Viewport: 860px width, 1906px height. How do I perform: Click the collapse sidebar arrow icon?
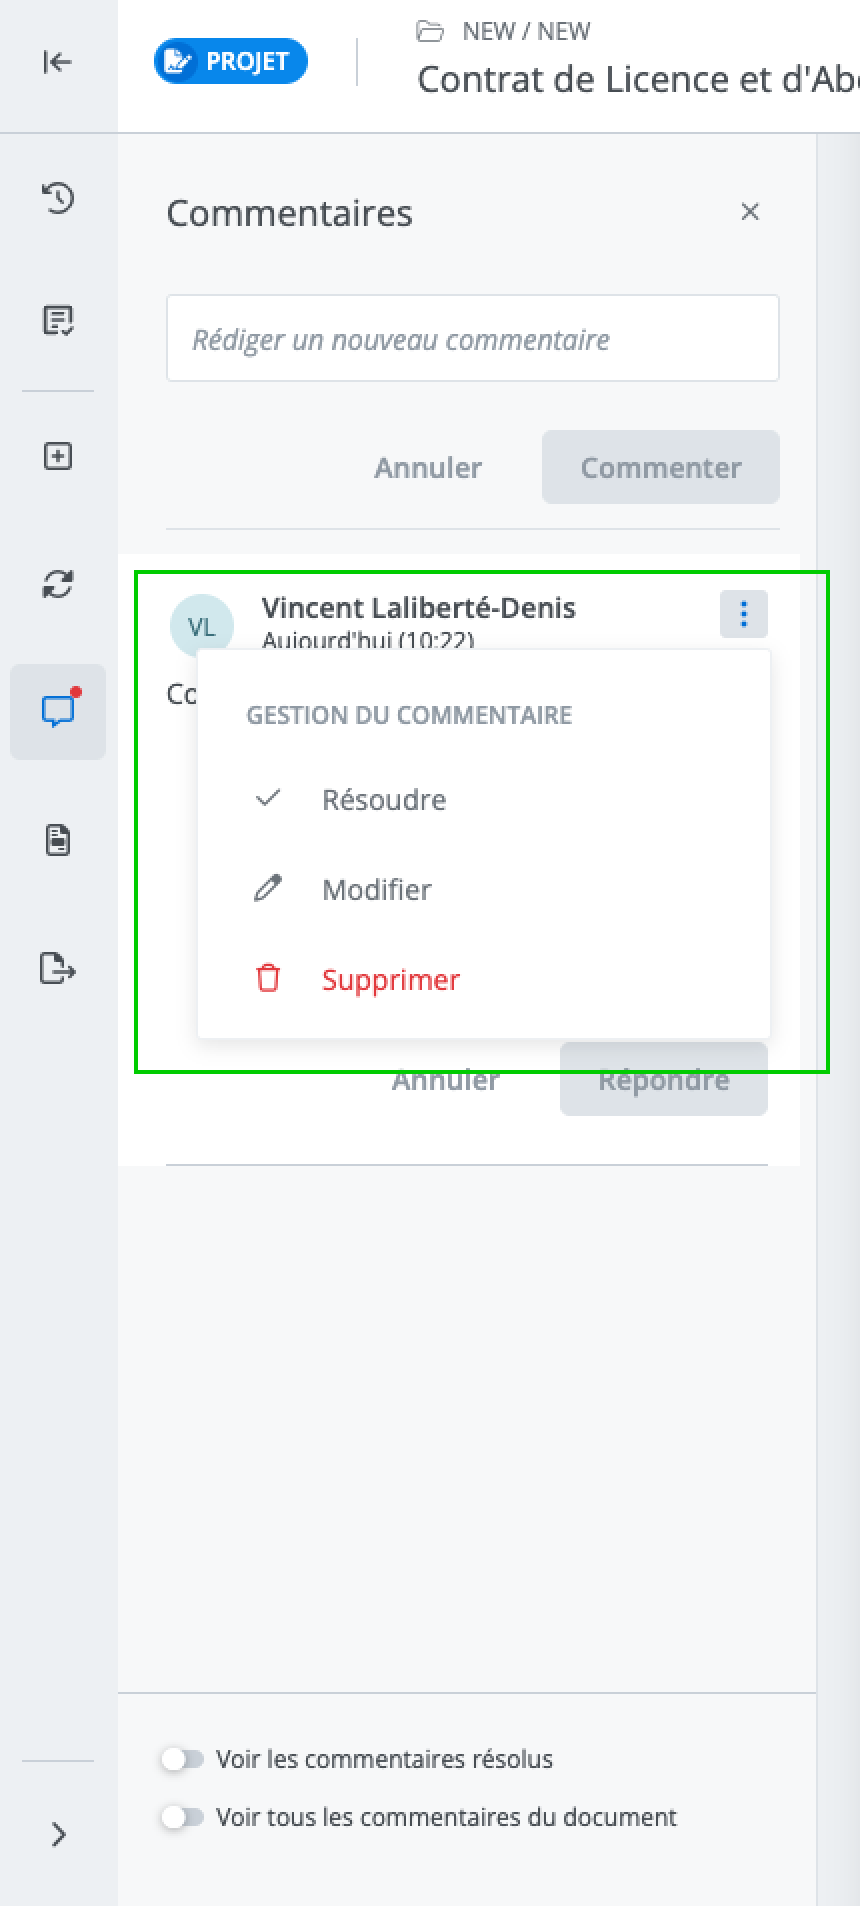click(58, 62)
